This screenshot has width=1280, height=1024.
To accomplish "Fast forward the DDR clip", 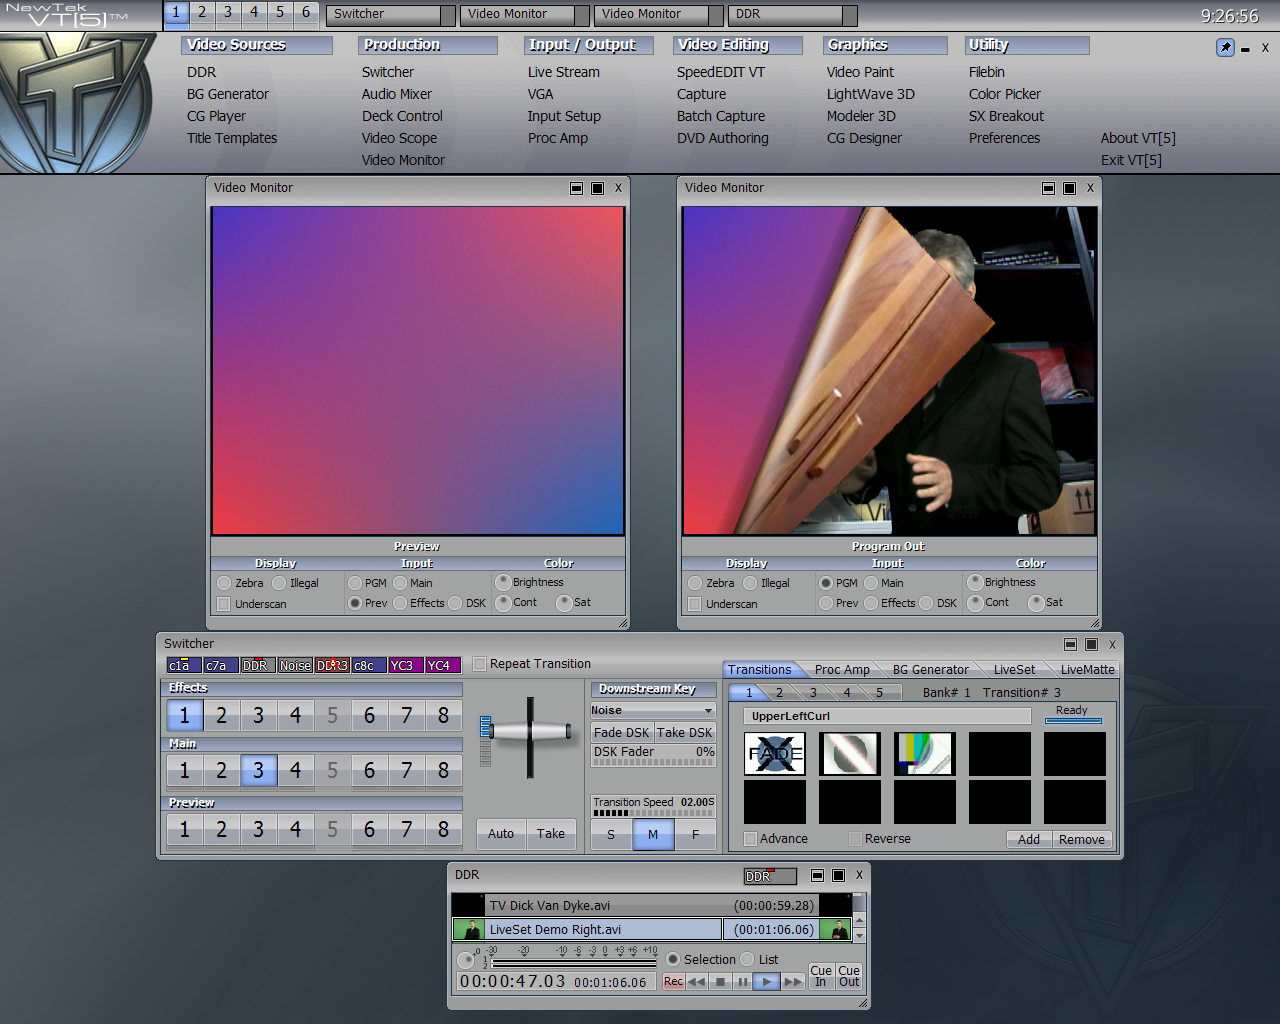I will pos(793,982).
